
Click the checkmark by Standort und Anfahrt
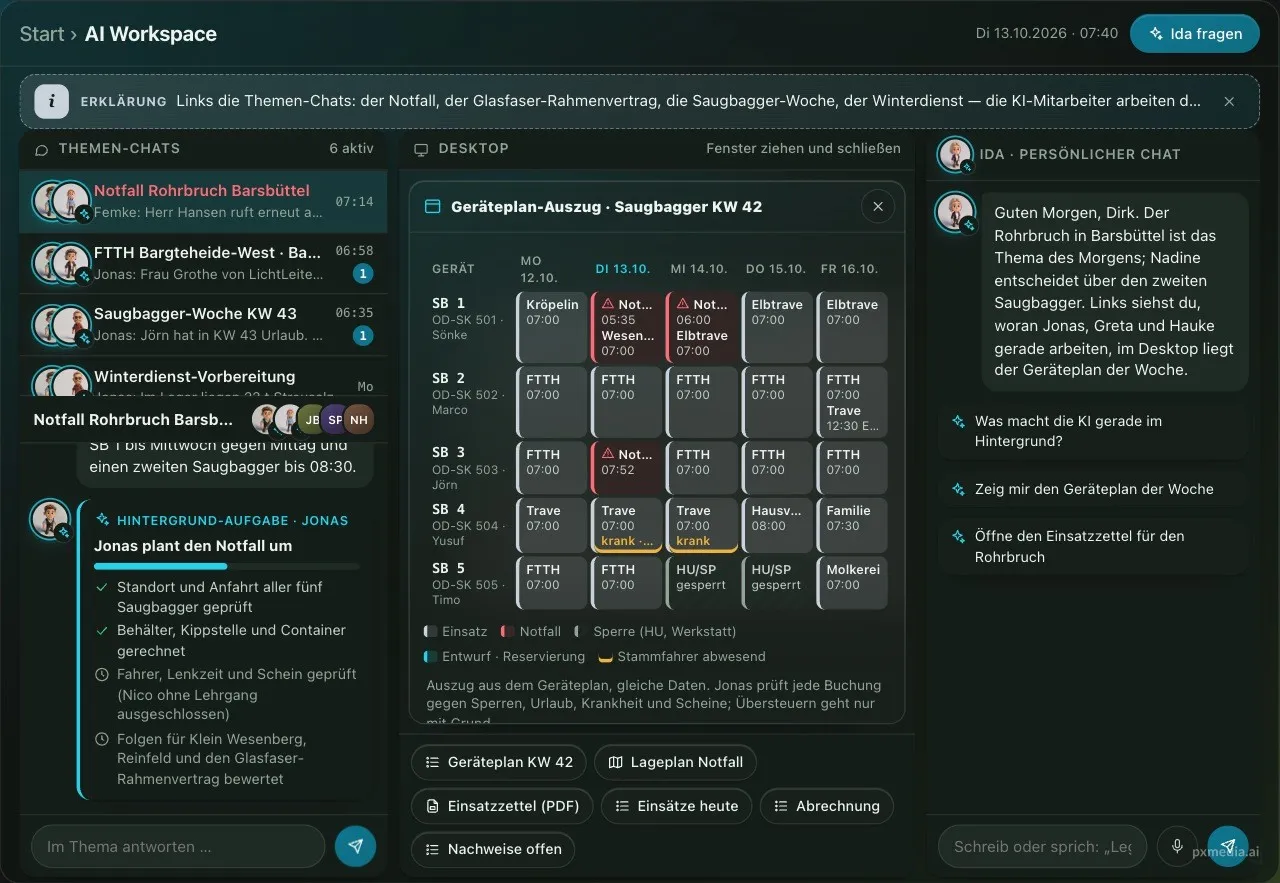pyautogui.click(x=102, y=587)
